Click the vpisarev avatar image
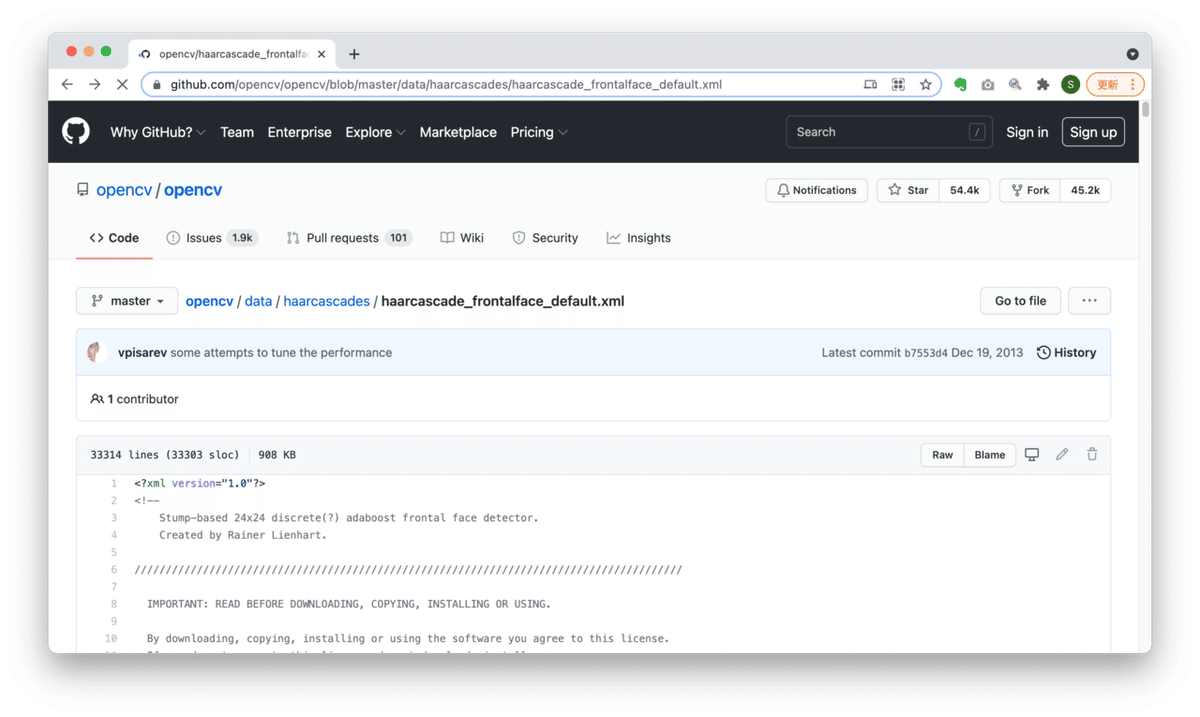 pyautogui.click(x=97, y=352)
